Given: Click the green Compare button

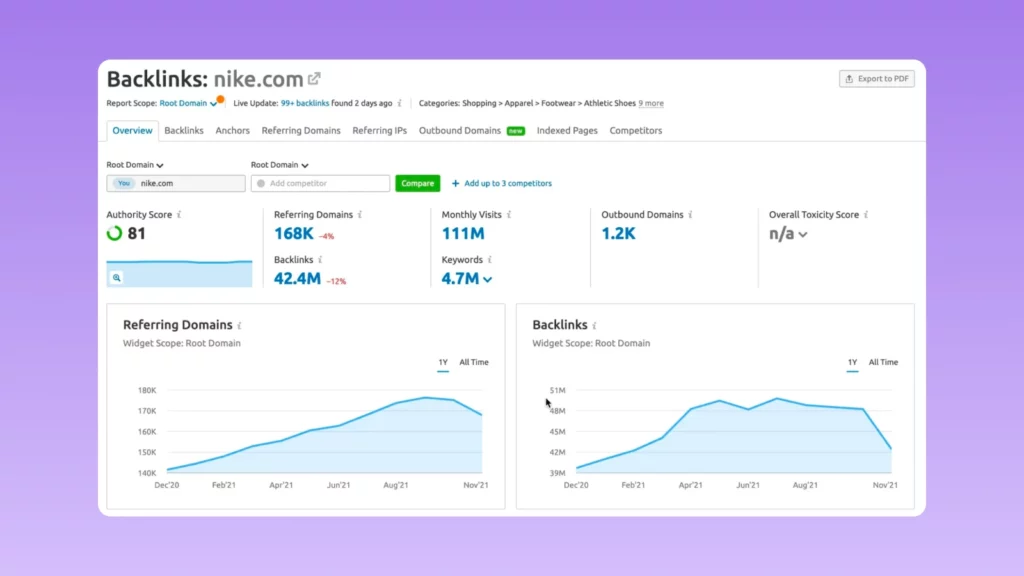Looking at the screenshot, I should click(417, 184).
